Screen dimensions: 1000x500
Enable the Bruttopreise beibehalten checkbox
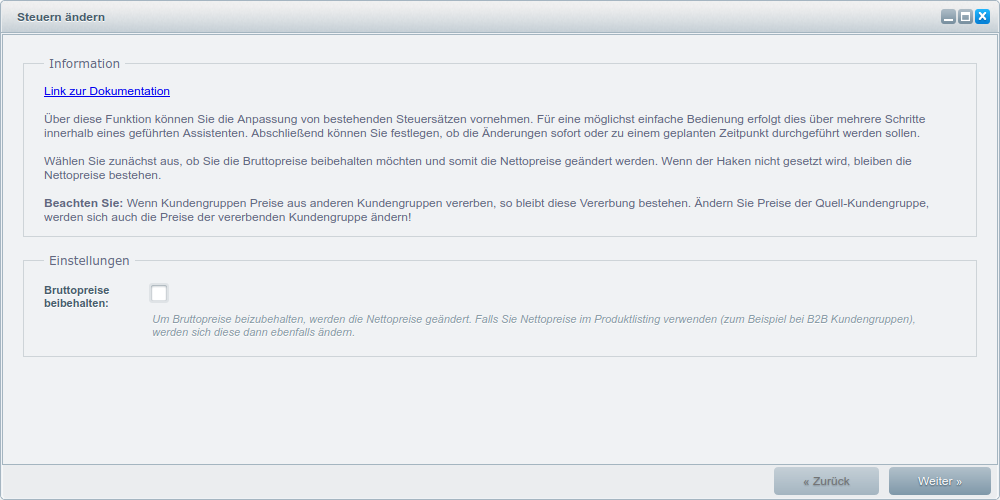point(159,293)
